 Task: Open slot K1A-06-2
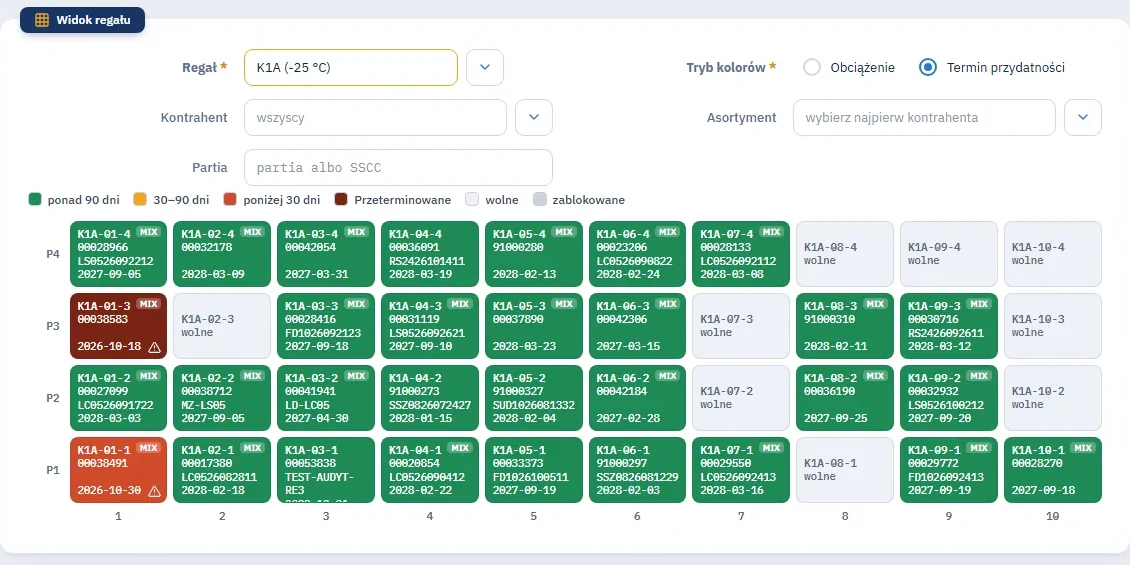click(637, 398)
